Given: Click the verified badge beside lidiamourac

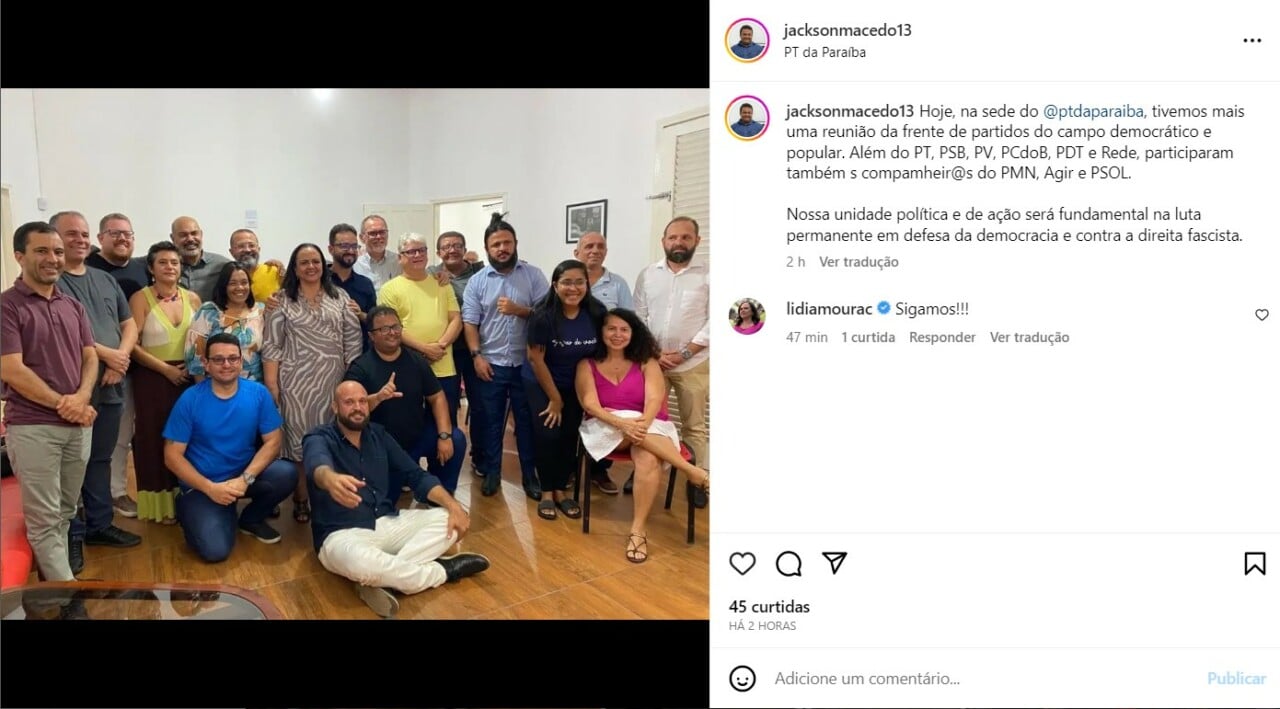Looking at the screenshot, I should pyautogui.click(x=884, y=309).
